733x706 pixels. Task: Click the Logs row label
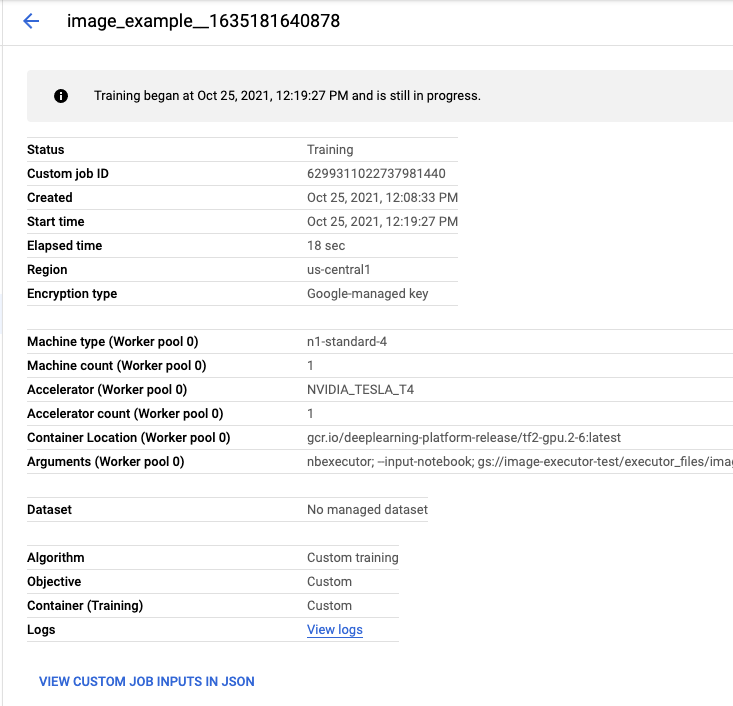click(x=41, y=630)
